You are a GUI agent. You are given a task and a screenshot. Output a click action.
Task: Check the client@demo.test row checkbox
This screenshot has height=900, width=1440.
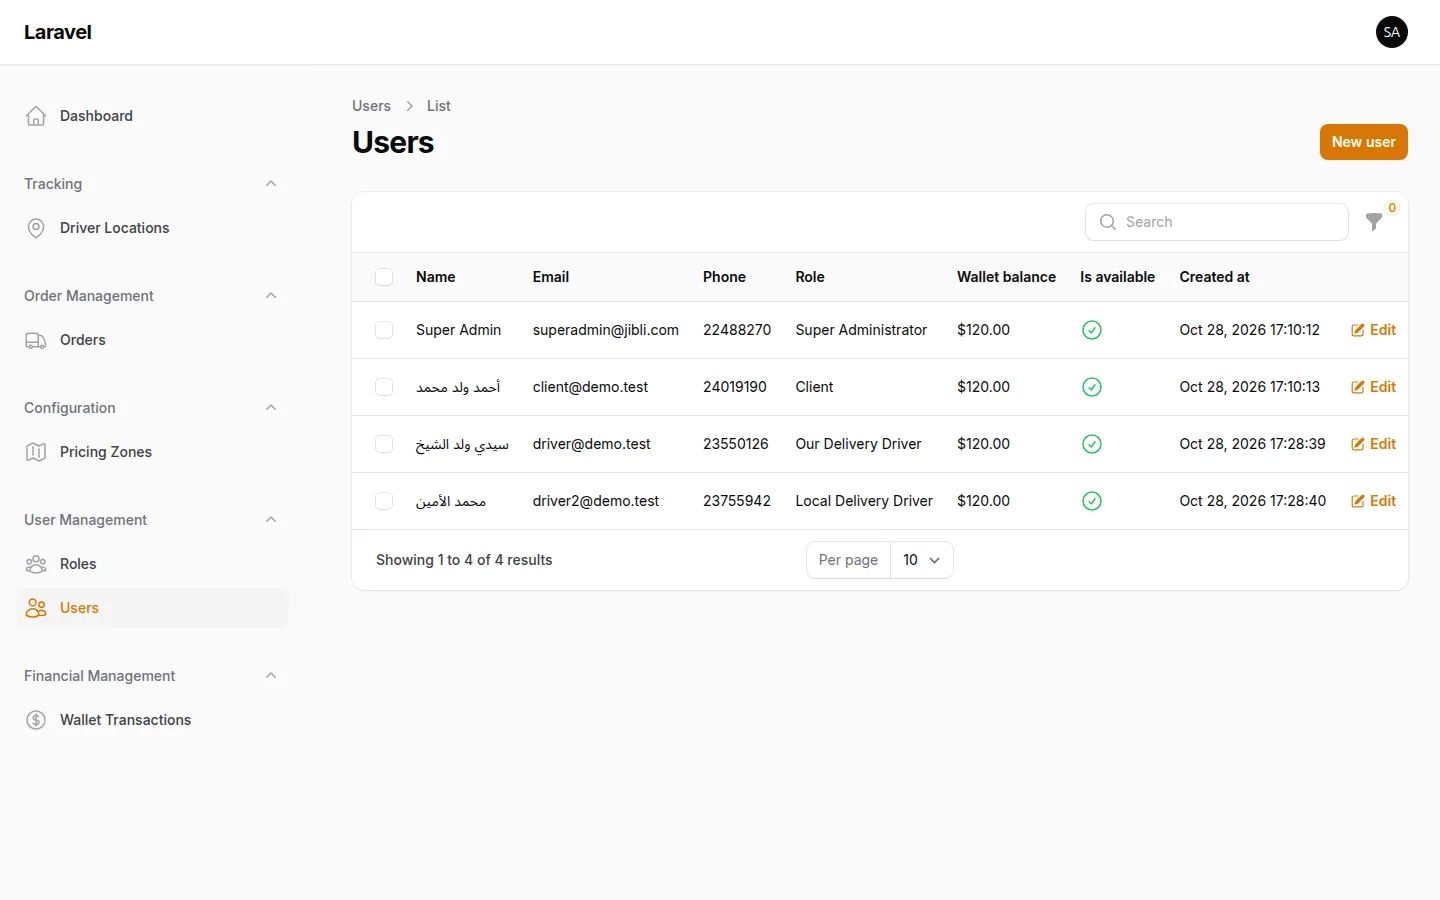pos(384,387)
